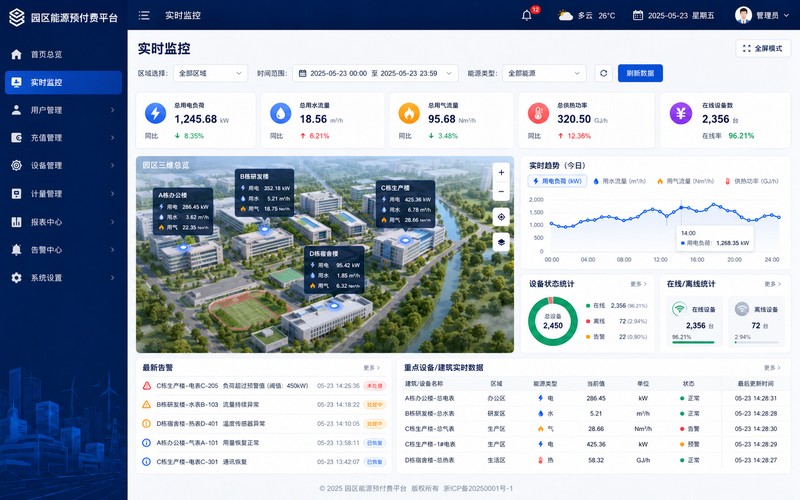Click 已恢复 tag on C栋生产楼-电表C-301 alarm
The image size is (800, 500).
(375, 462)
